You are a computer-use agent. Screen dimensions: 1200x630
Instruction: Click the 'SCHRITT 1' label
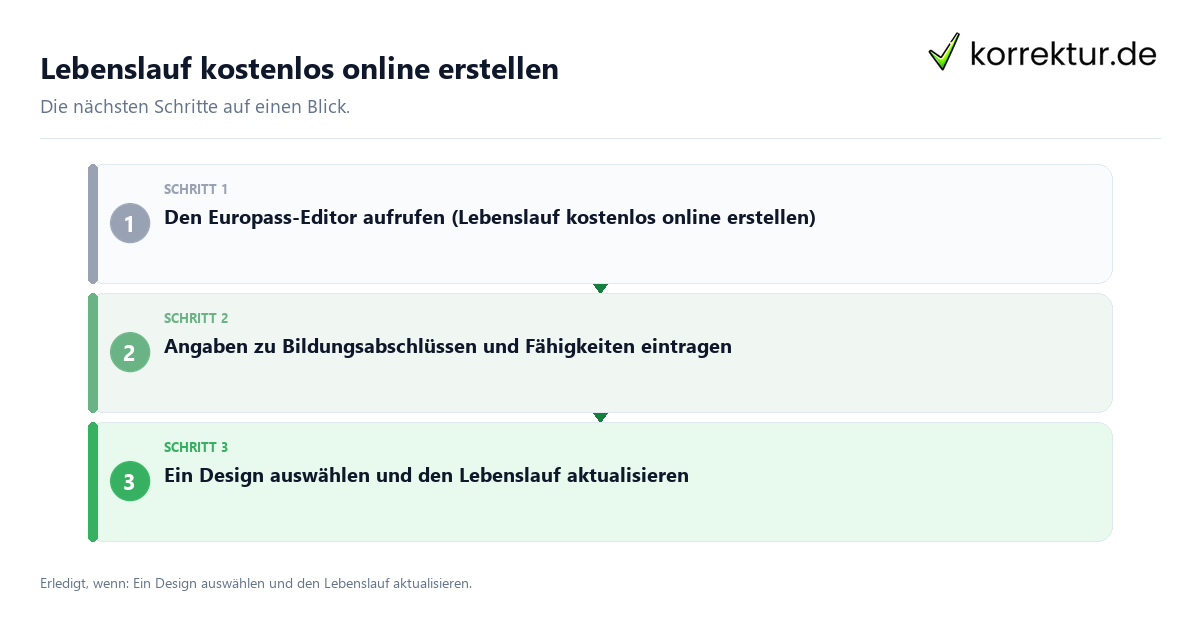click(x=196, y=189)
